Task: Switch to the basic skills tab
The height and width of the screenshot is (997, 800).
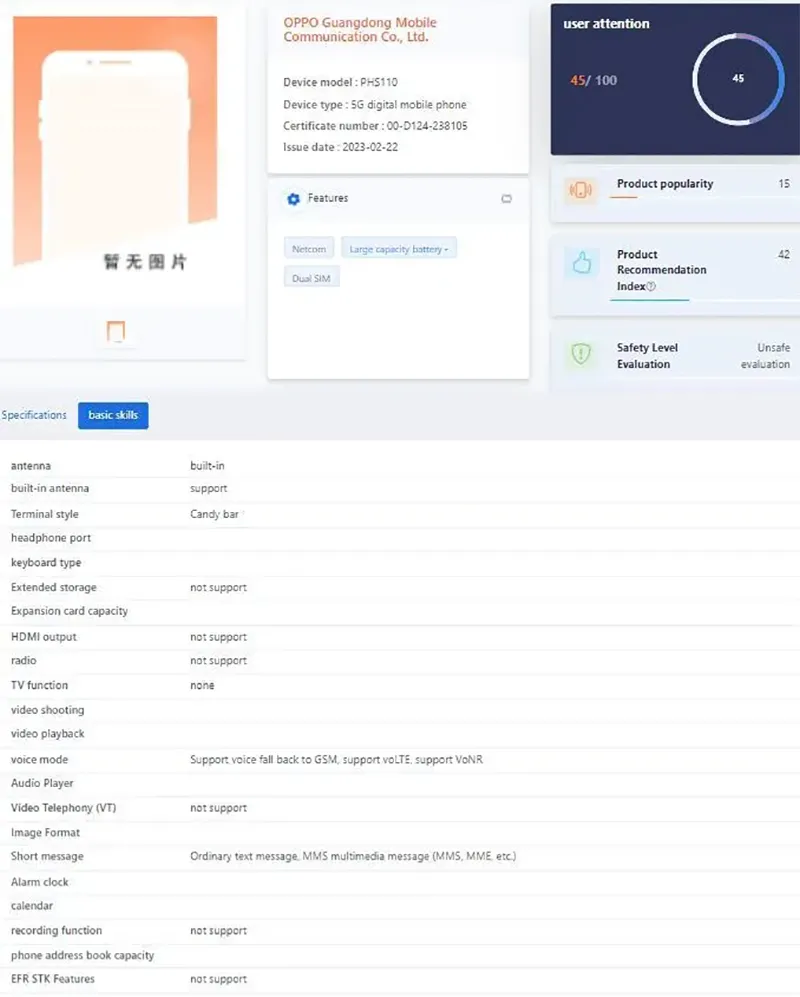Action: click(x=113, y=415)
